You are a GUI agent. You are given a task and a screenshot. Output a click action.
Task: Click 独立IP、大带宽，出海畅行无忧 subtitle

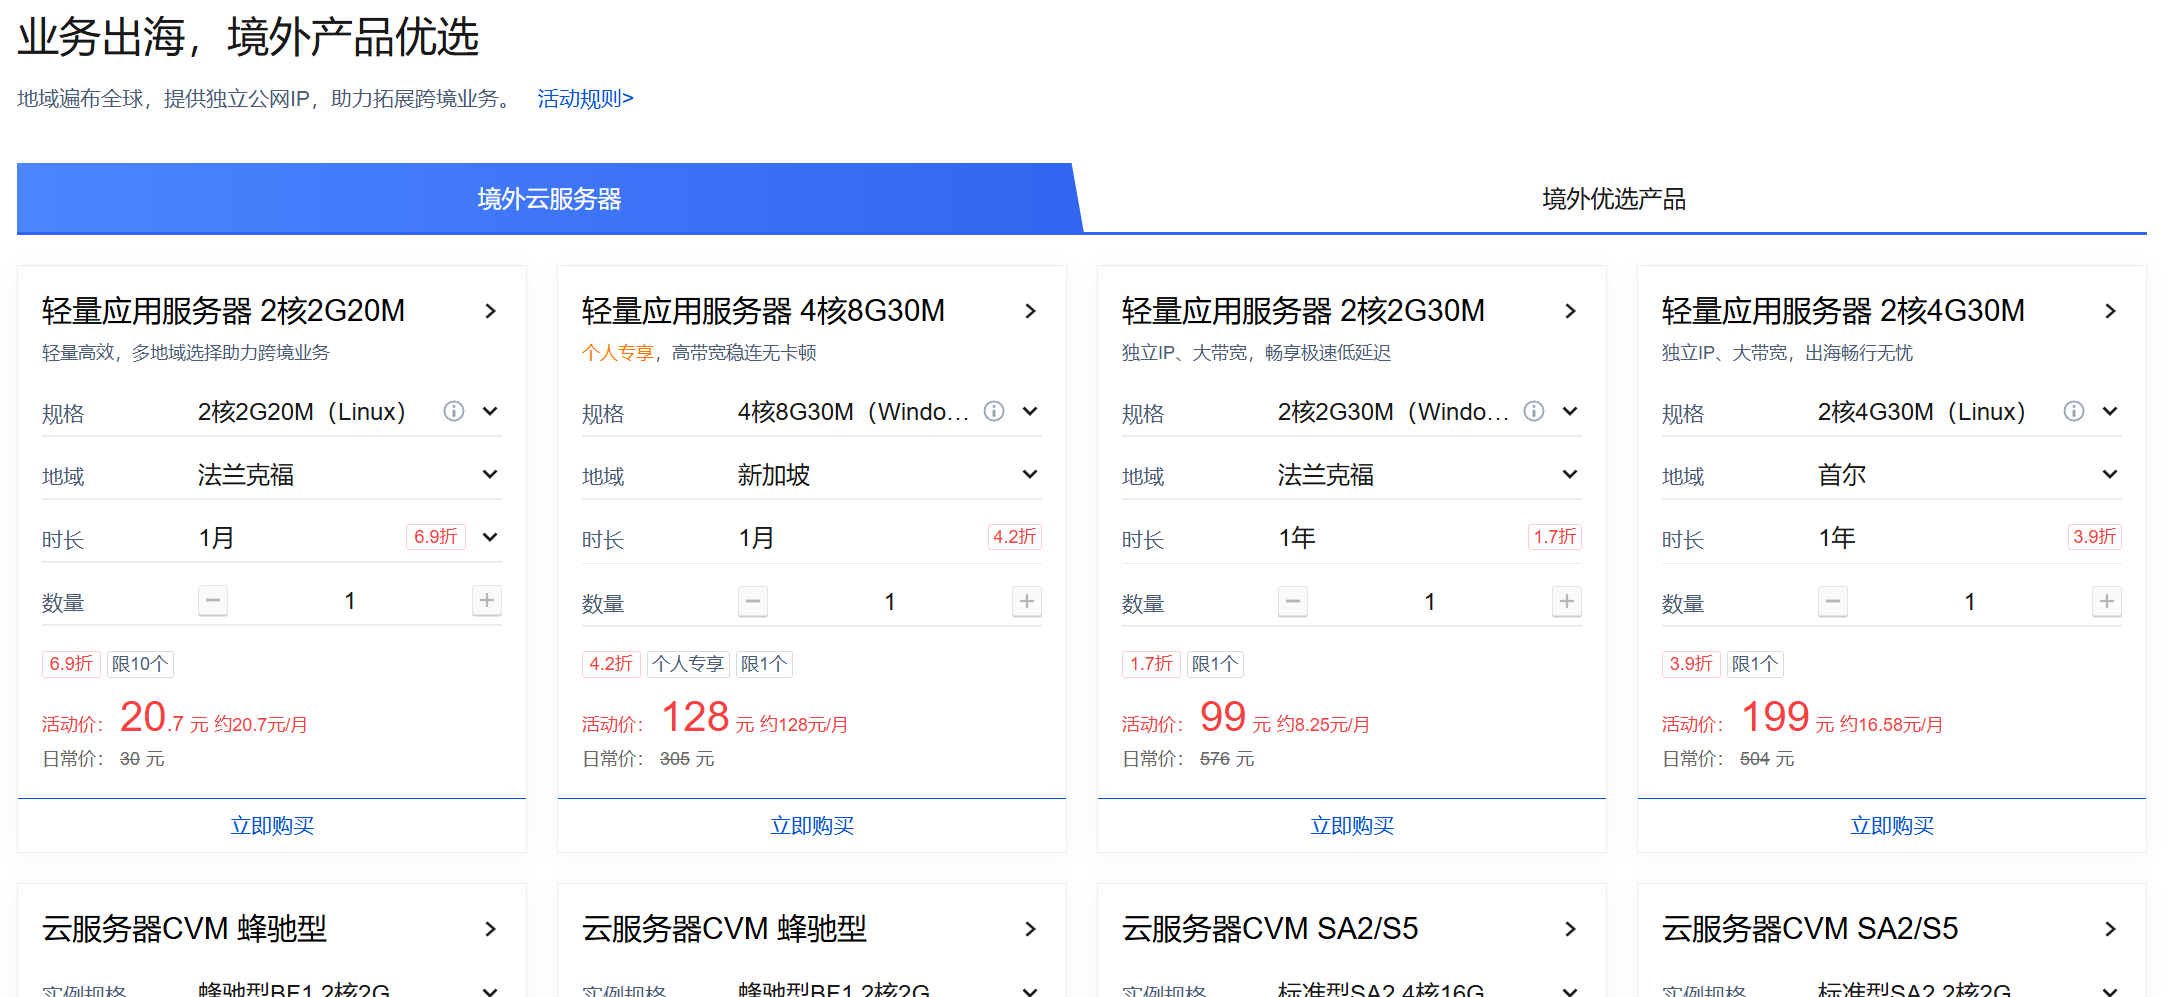point(1787,353)
